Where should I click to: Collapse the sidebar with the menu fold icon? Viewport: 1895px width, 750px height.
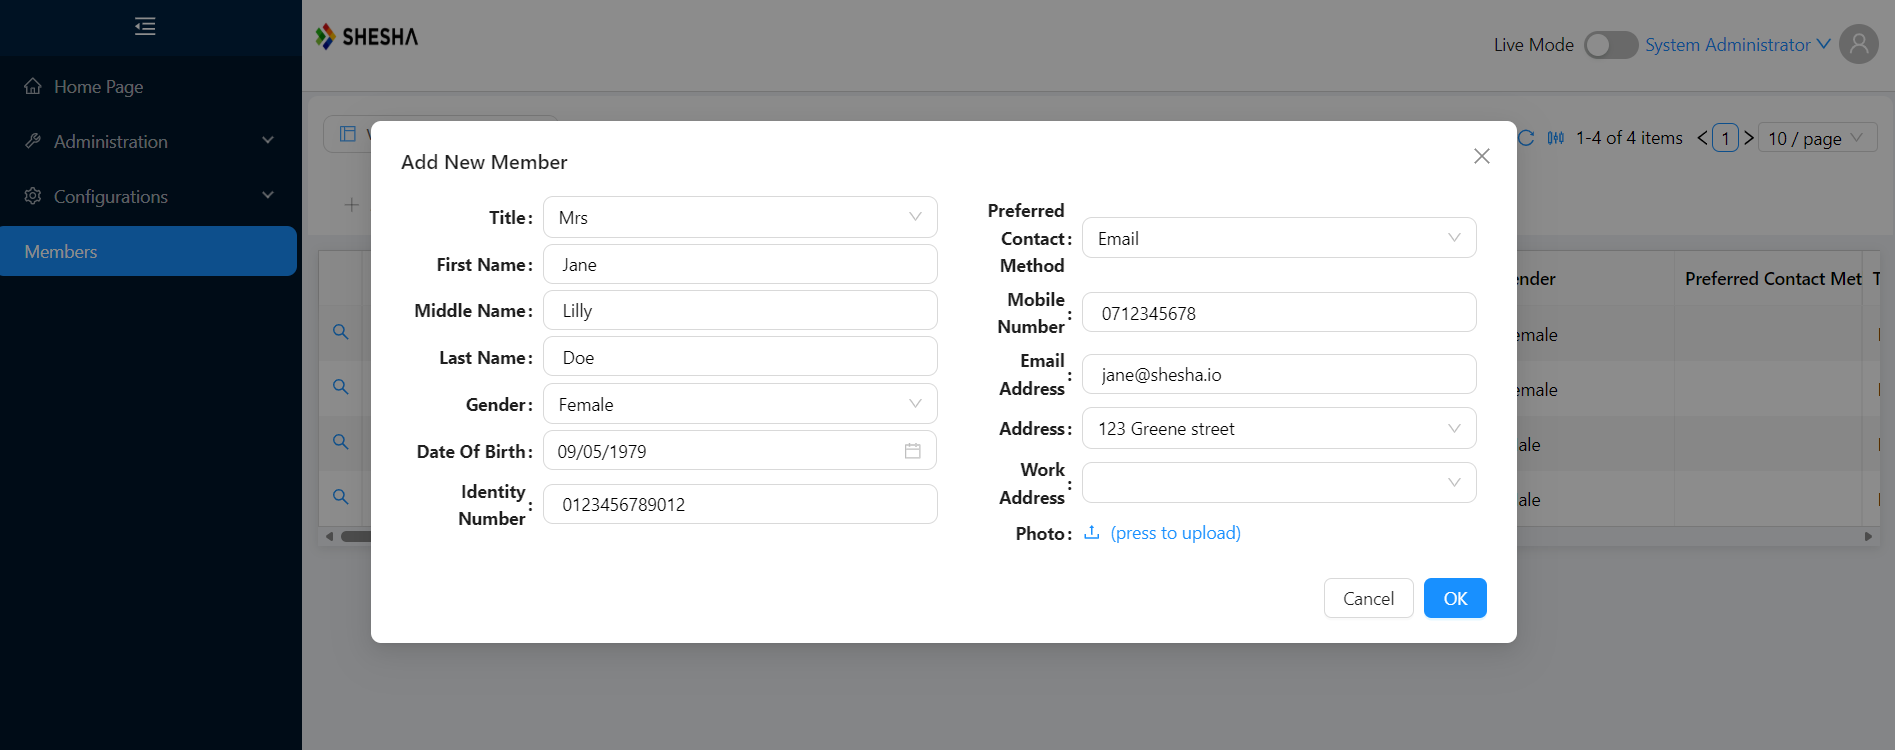pos(145,26)
